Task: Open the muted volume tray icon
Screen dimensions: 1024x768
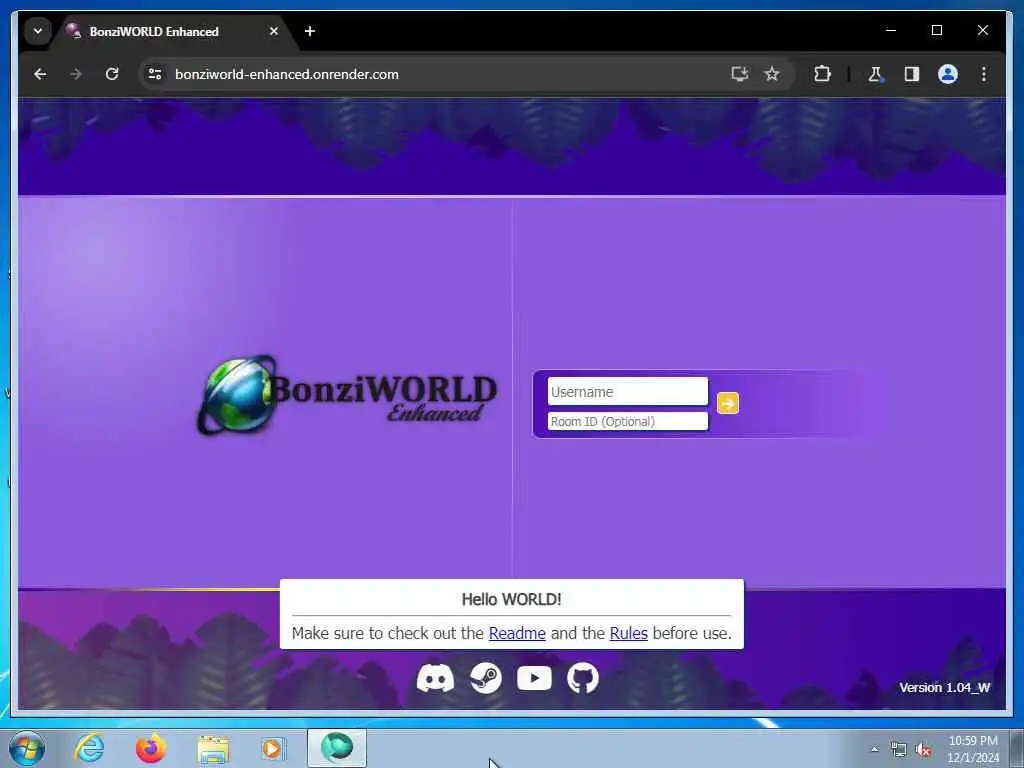Action: [x=923, y=749]
